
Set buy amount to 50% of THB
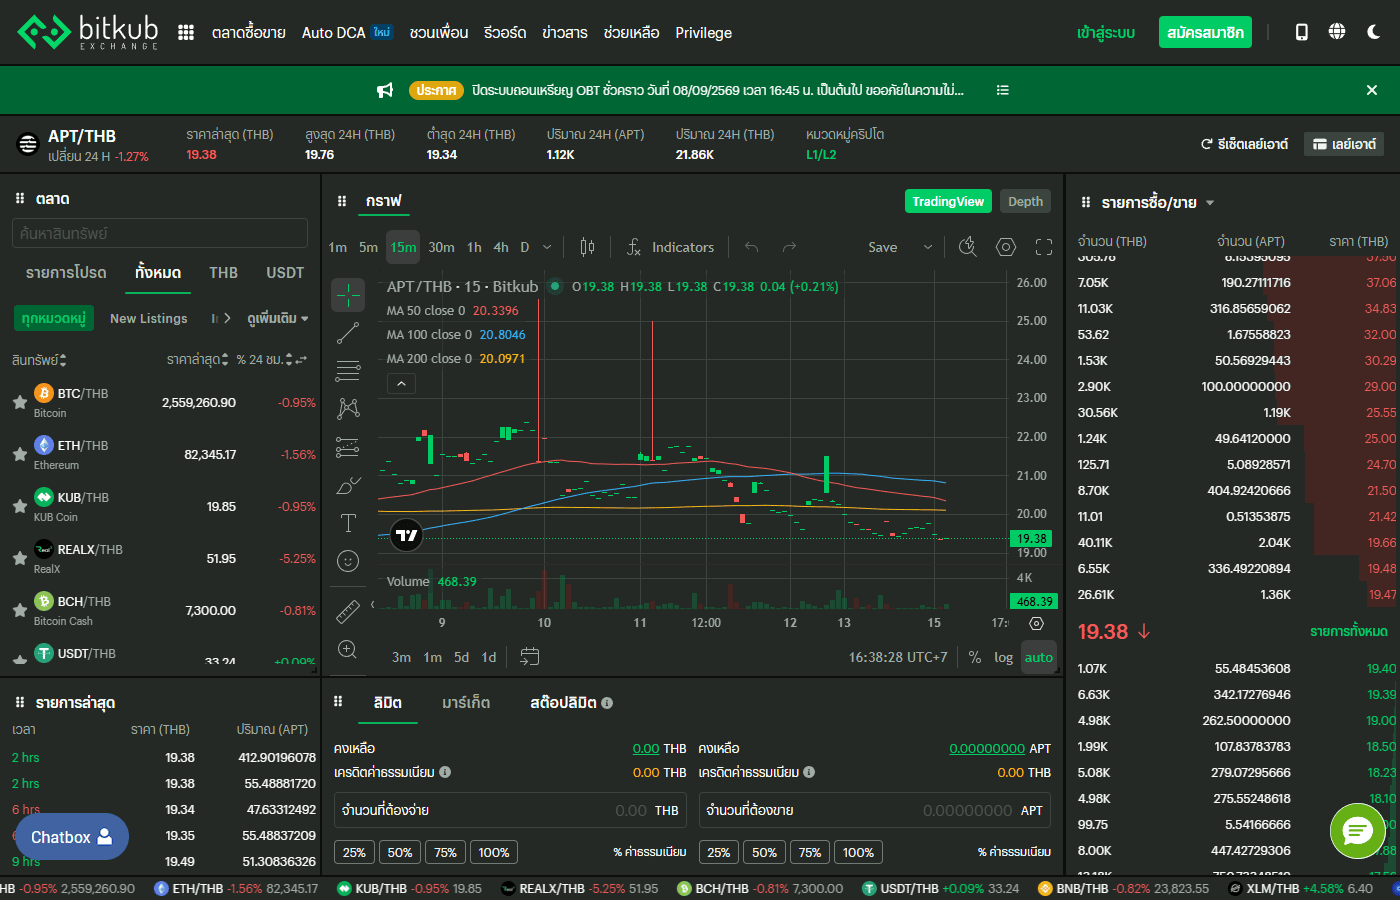[400, 853]
